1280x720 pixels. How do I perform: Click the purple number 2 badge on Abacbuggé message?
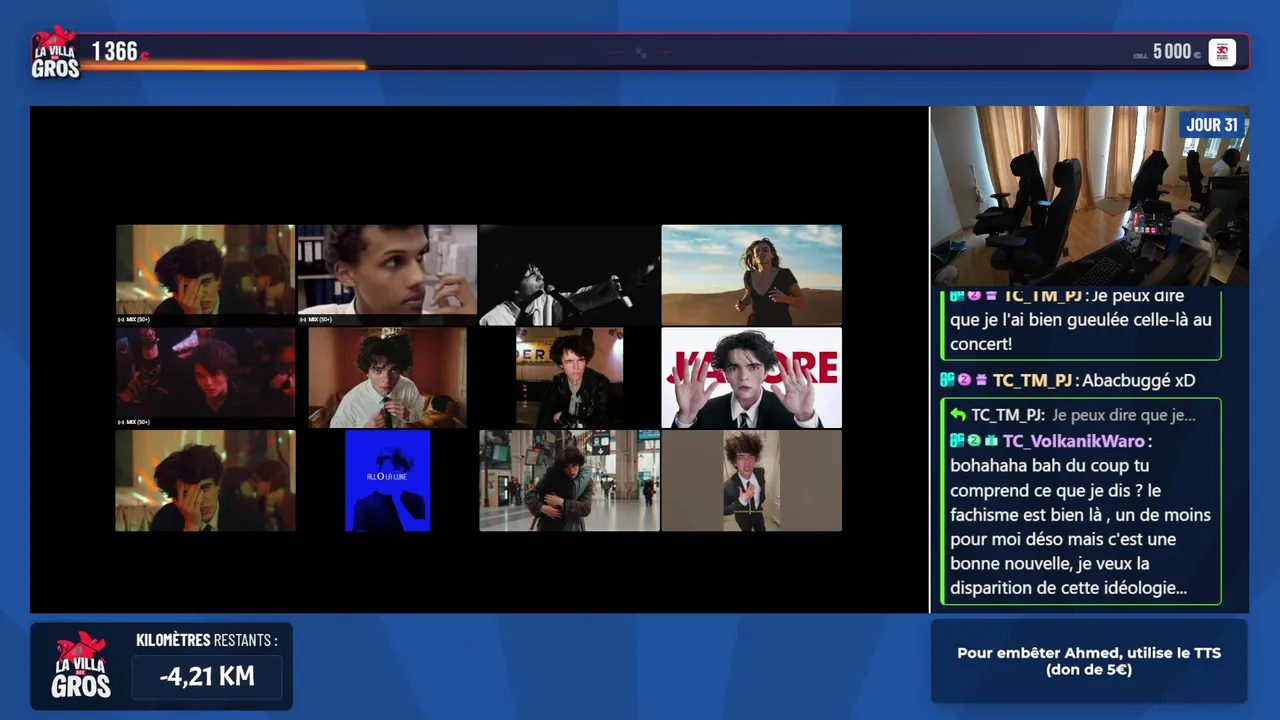point(964,380)
